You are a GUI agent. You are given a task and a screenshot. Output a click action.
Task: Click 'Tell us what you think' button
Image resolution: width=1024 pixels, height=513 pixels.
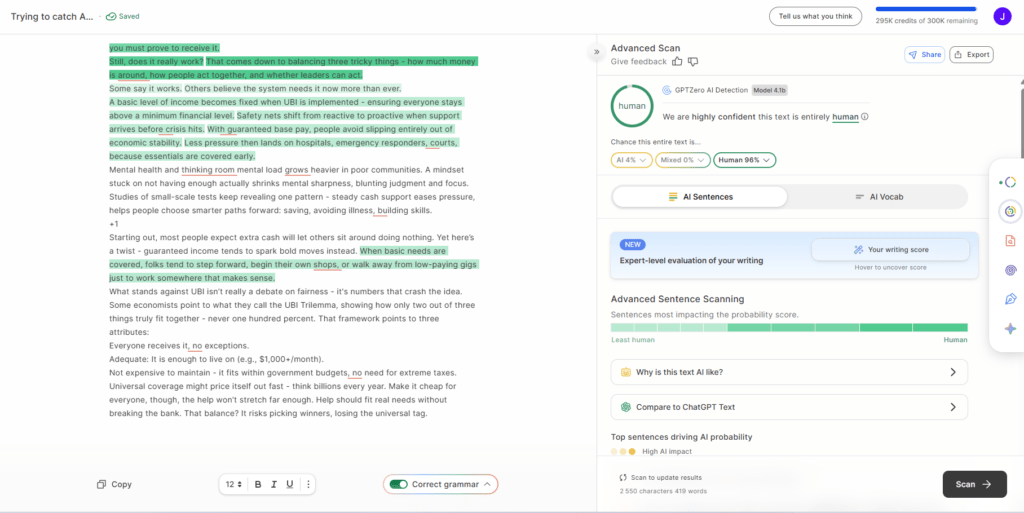pyautogui.click(x=814, y=16)
